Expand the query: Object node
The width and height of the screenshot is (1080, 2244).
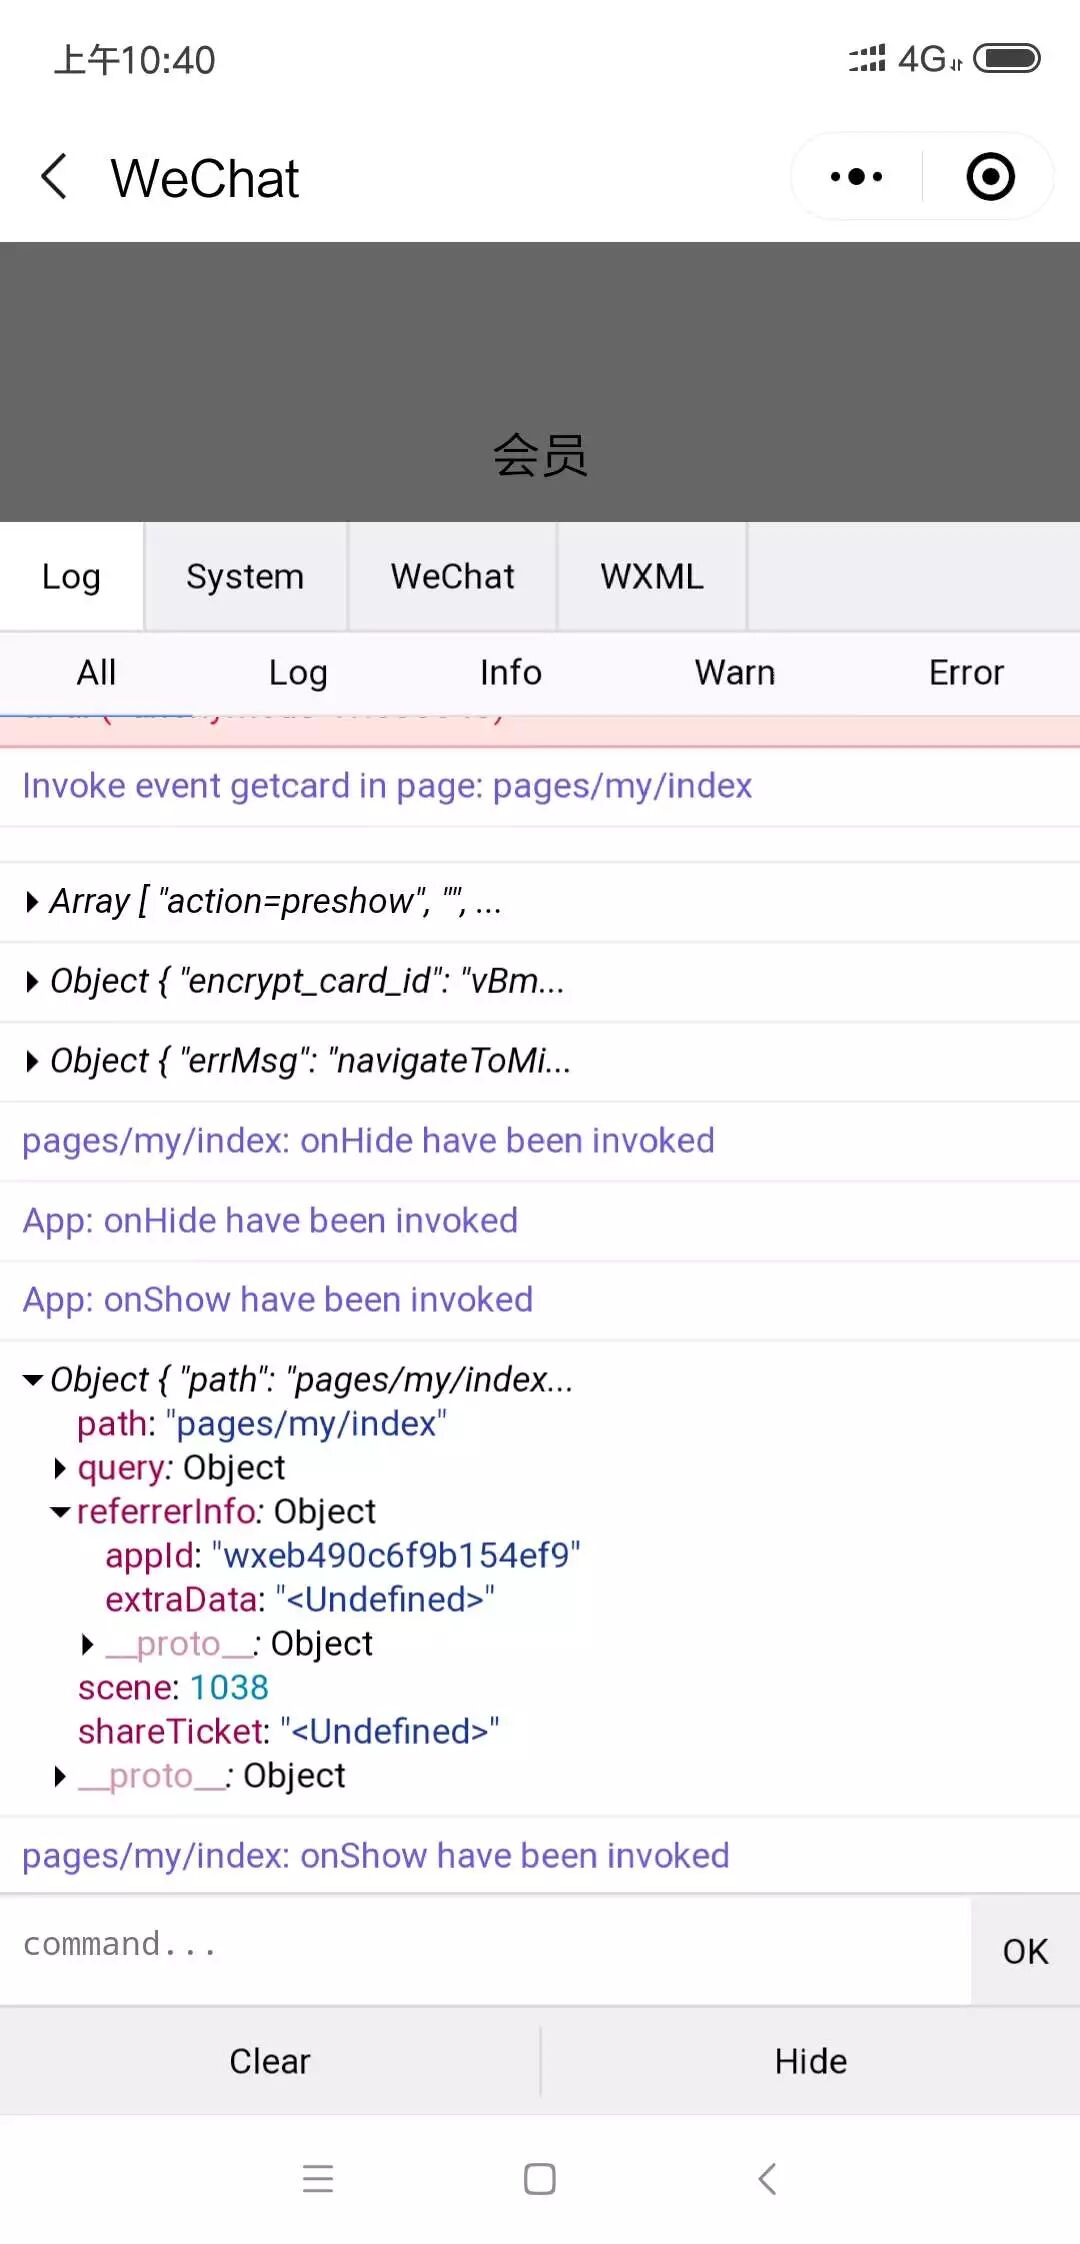pos(60,1468)
